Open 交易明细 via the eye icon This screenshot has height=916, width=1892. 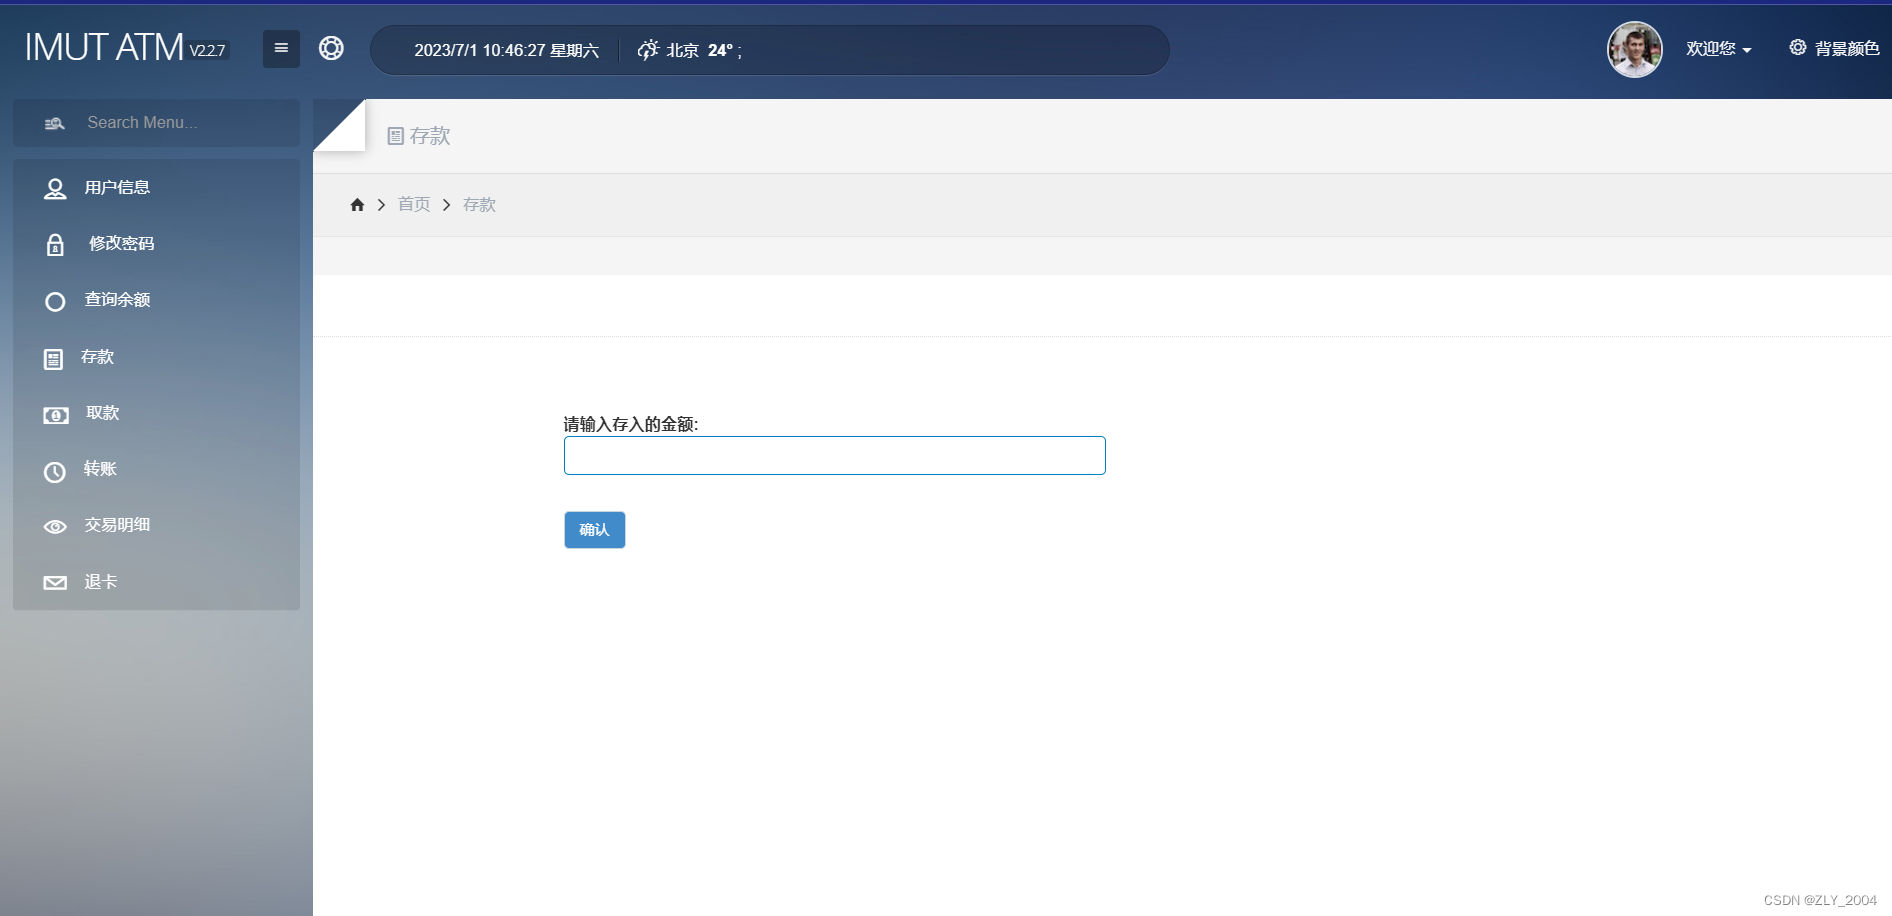(55, 526)
